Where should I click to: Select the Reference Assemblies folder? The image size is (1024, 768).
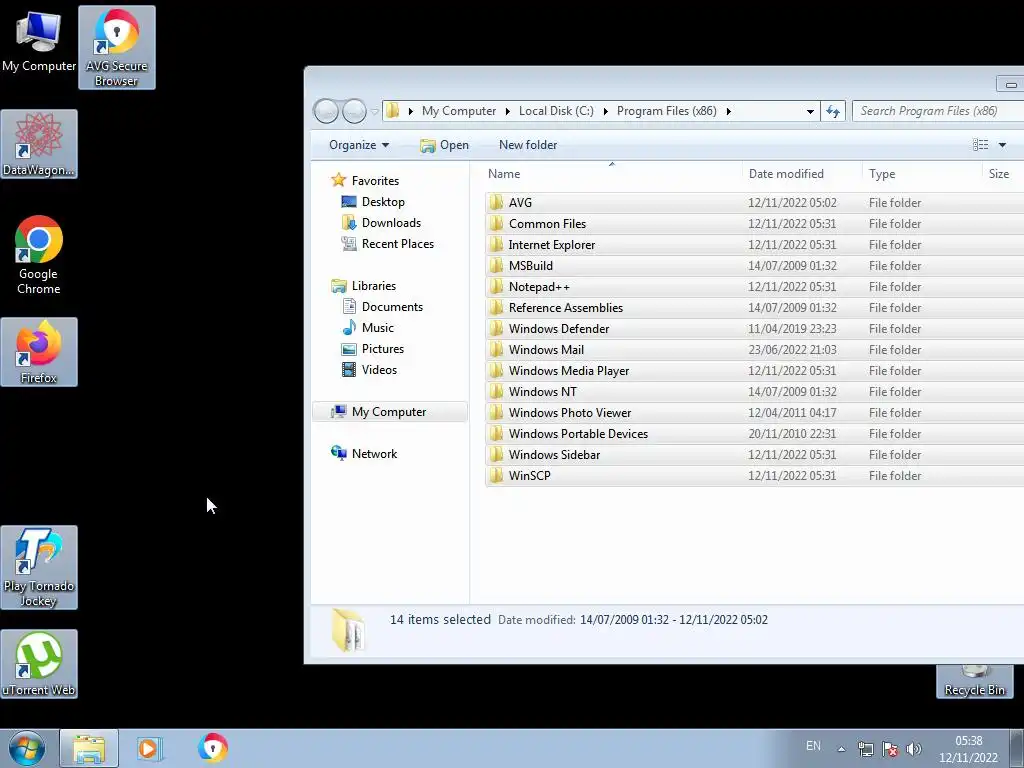[x=754, y=308]
